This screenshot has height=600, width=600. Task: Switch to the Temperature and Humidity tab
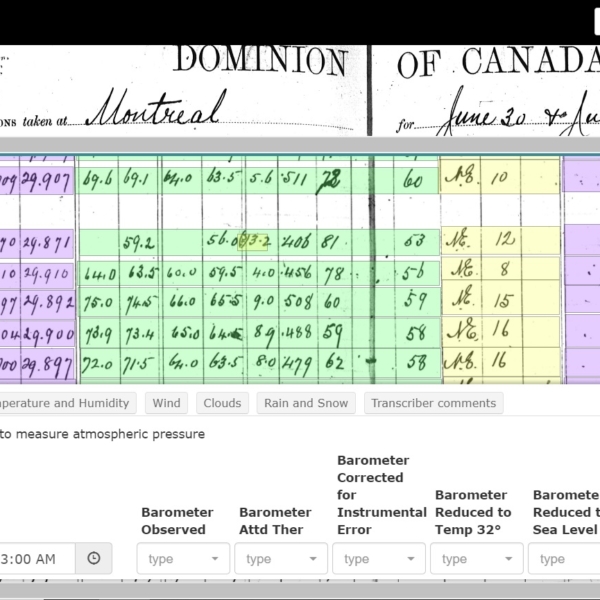coord(65,403)
